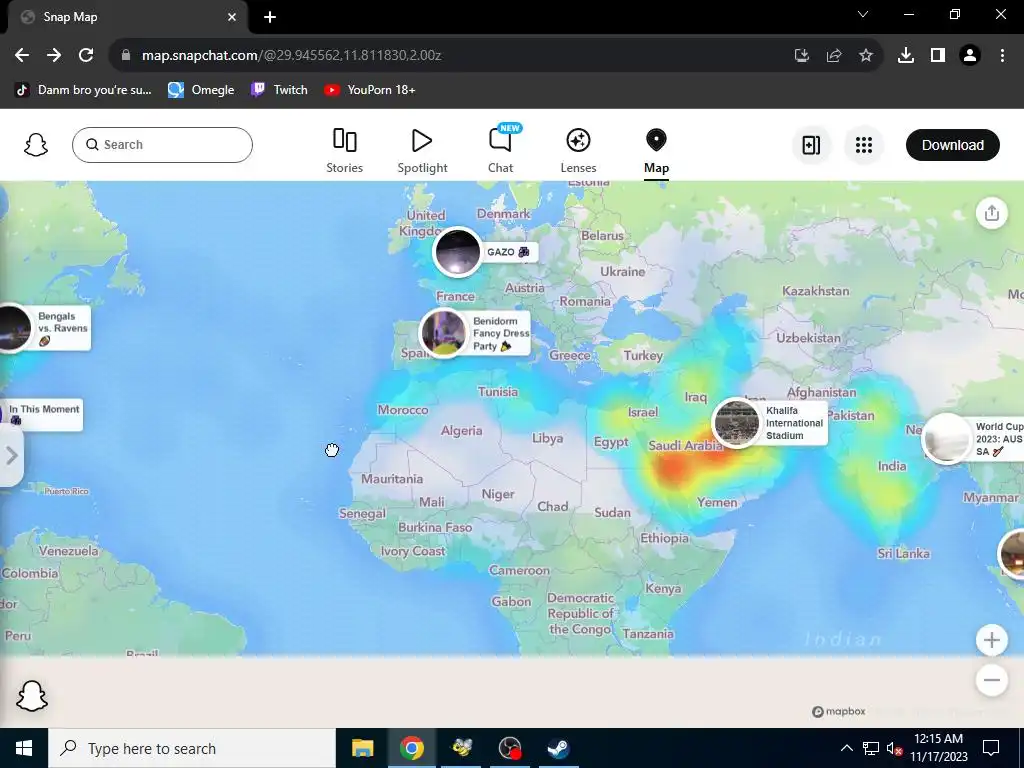1024x768 pixels.
Task: Click the Mauritania map label
Action: [392, 479]
